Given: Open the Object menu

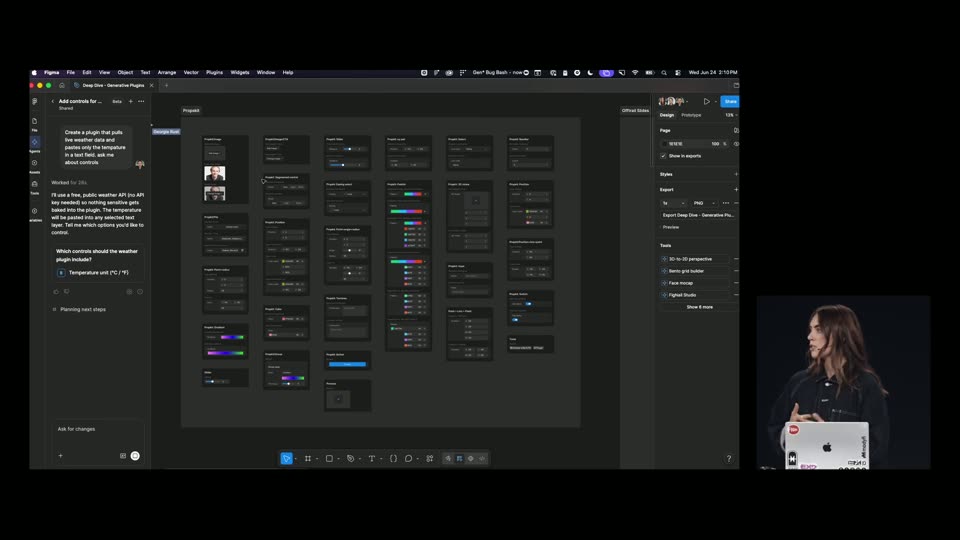Looking at the screenshot, I should click(x=125, y=72).
